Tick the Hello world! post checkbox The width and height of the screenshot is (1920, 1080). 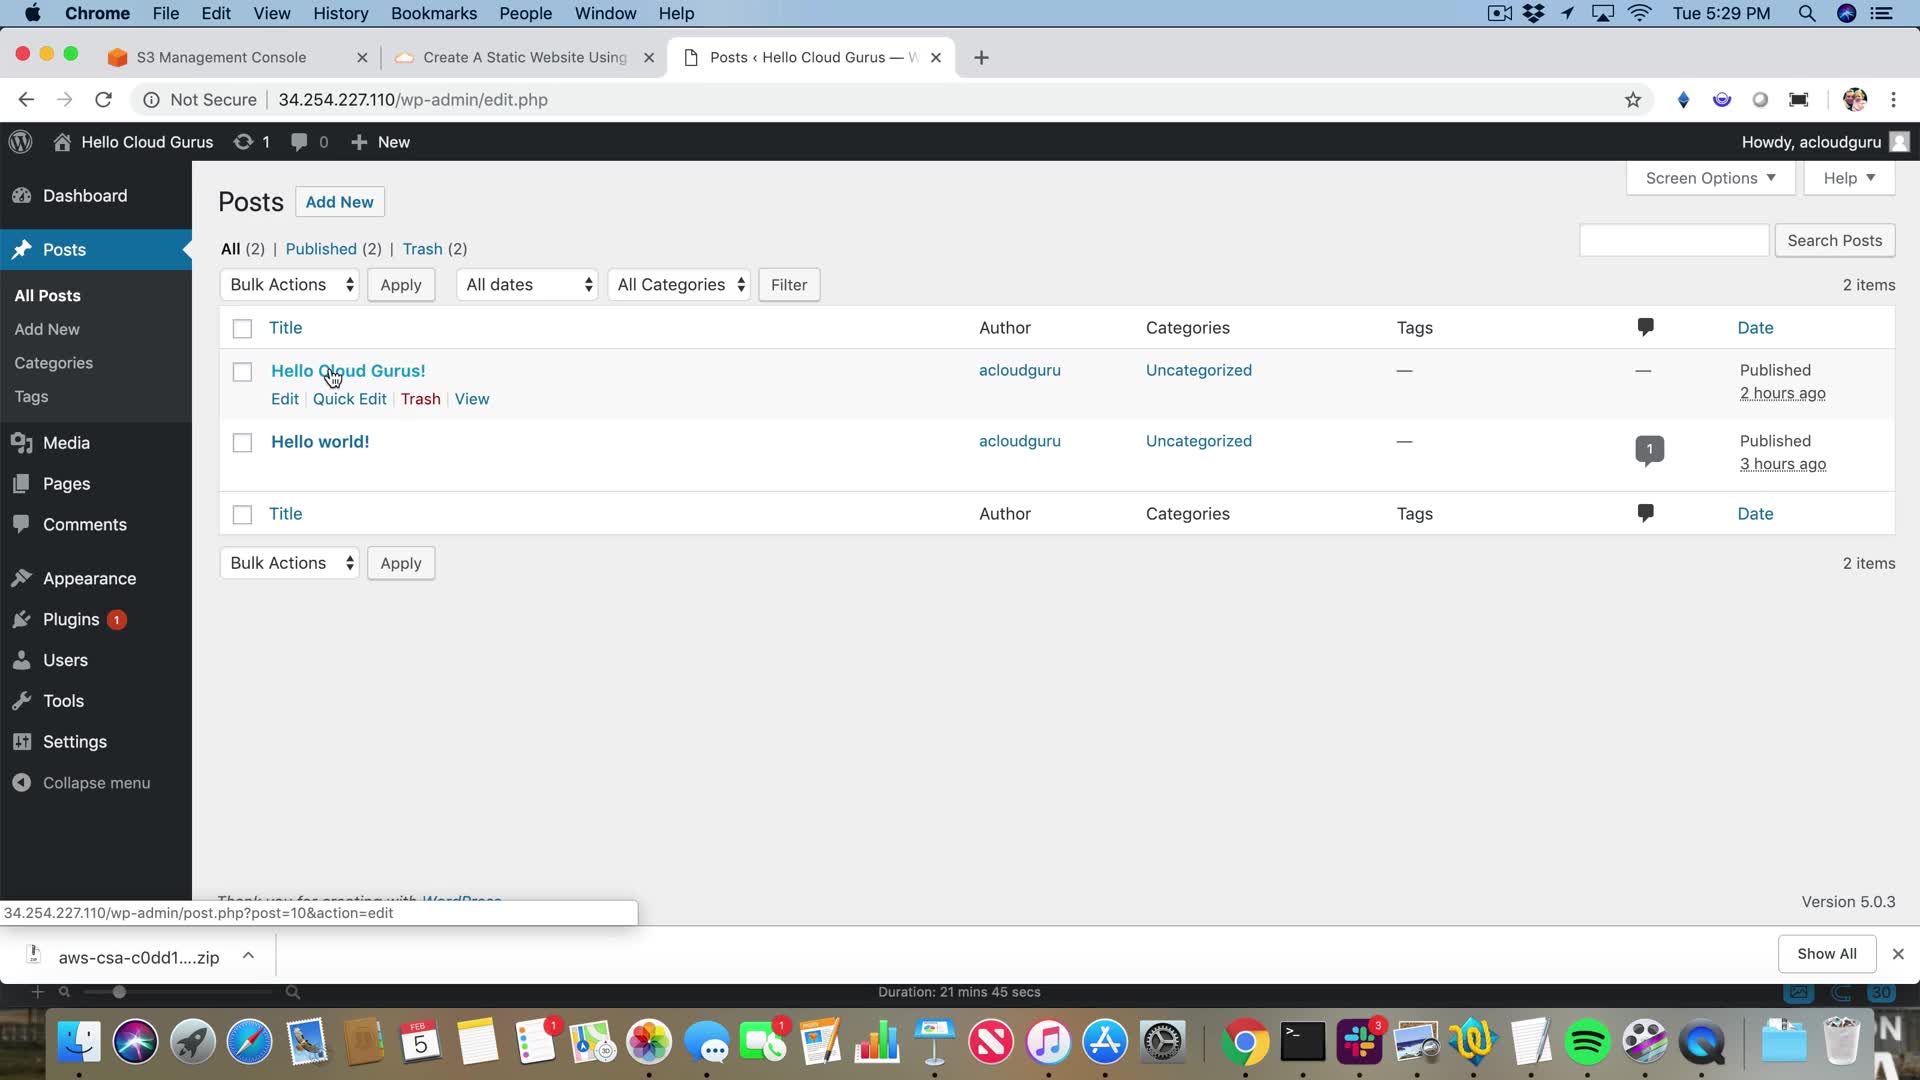pos(242,443)
